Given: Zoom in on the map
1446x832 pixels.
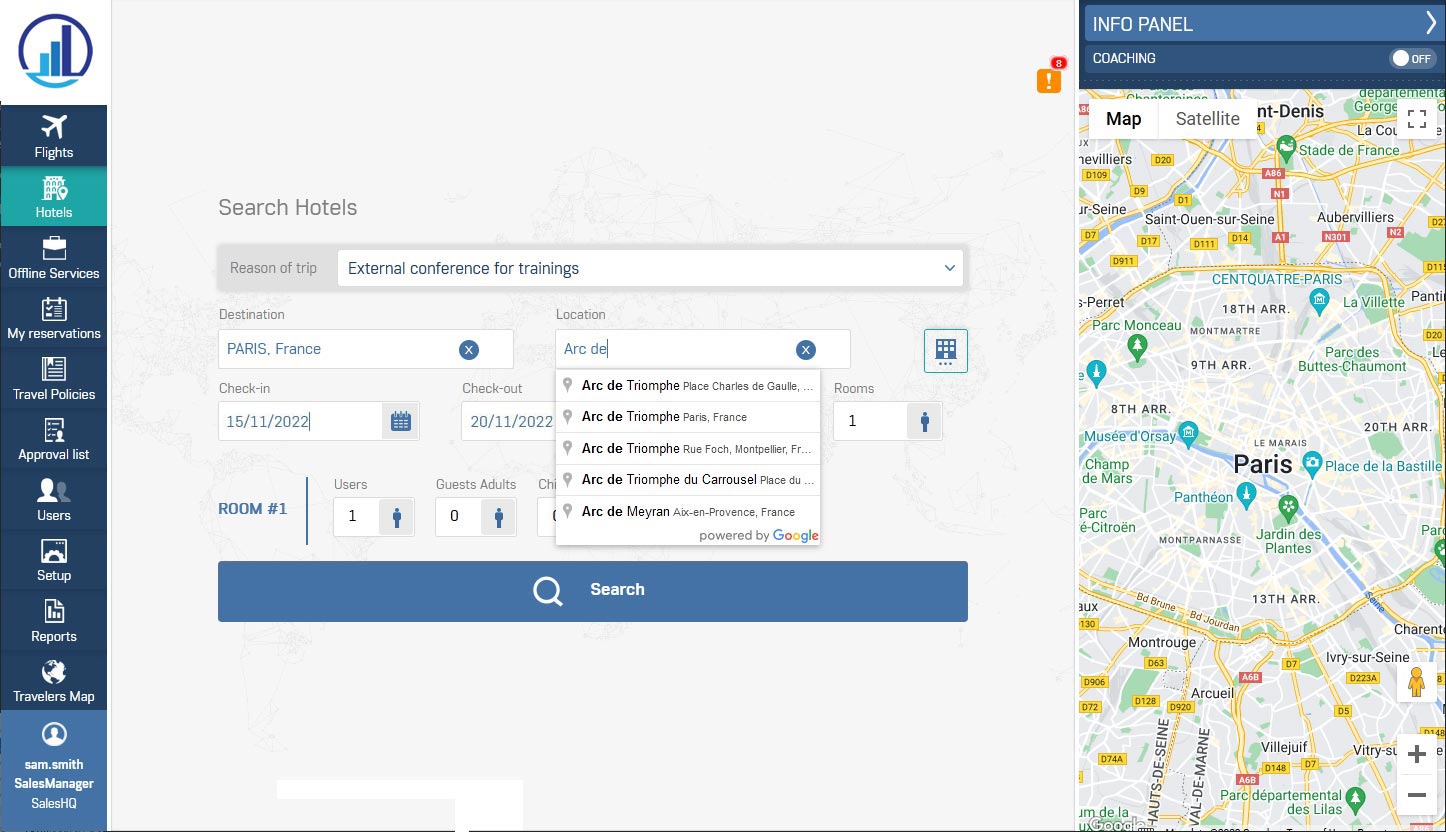Looking at the screenshot, I should 1416,755.
